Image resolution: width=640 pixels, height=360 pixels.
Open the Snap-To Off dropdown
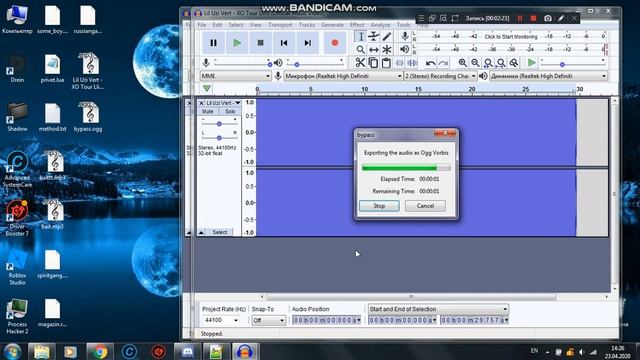click(268, 320)
